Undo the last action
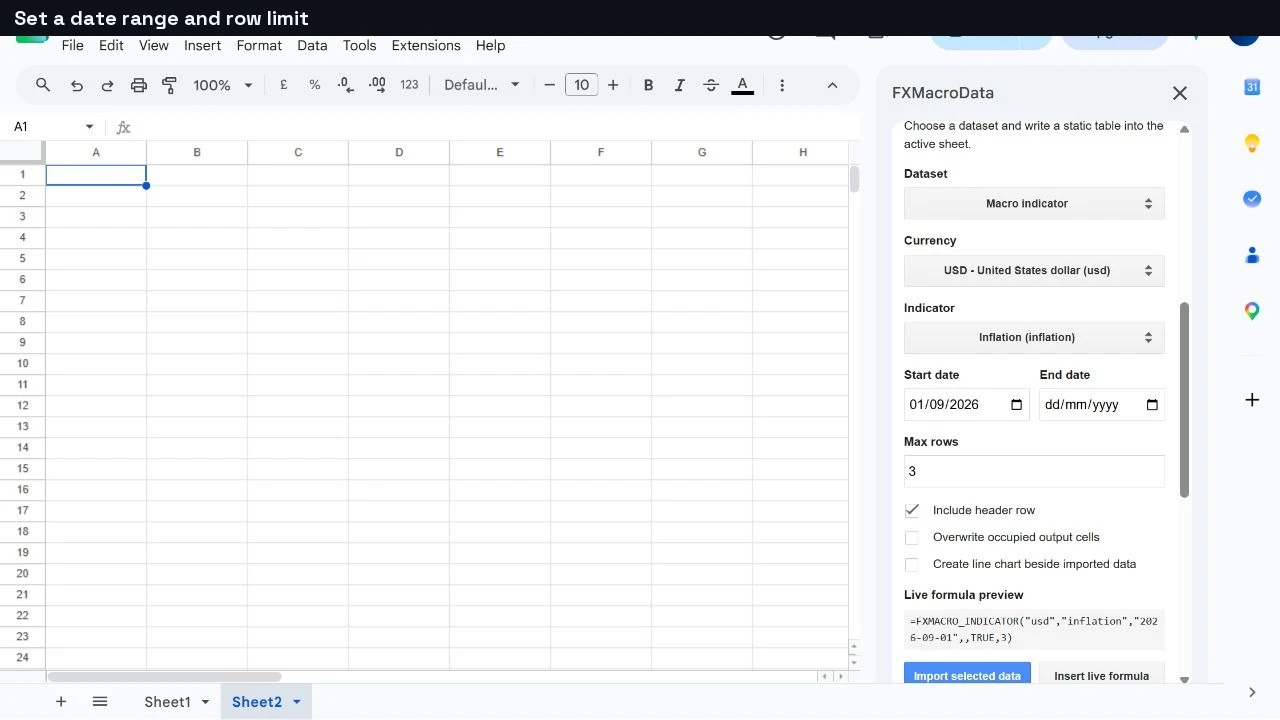 (77, 85)
